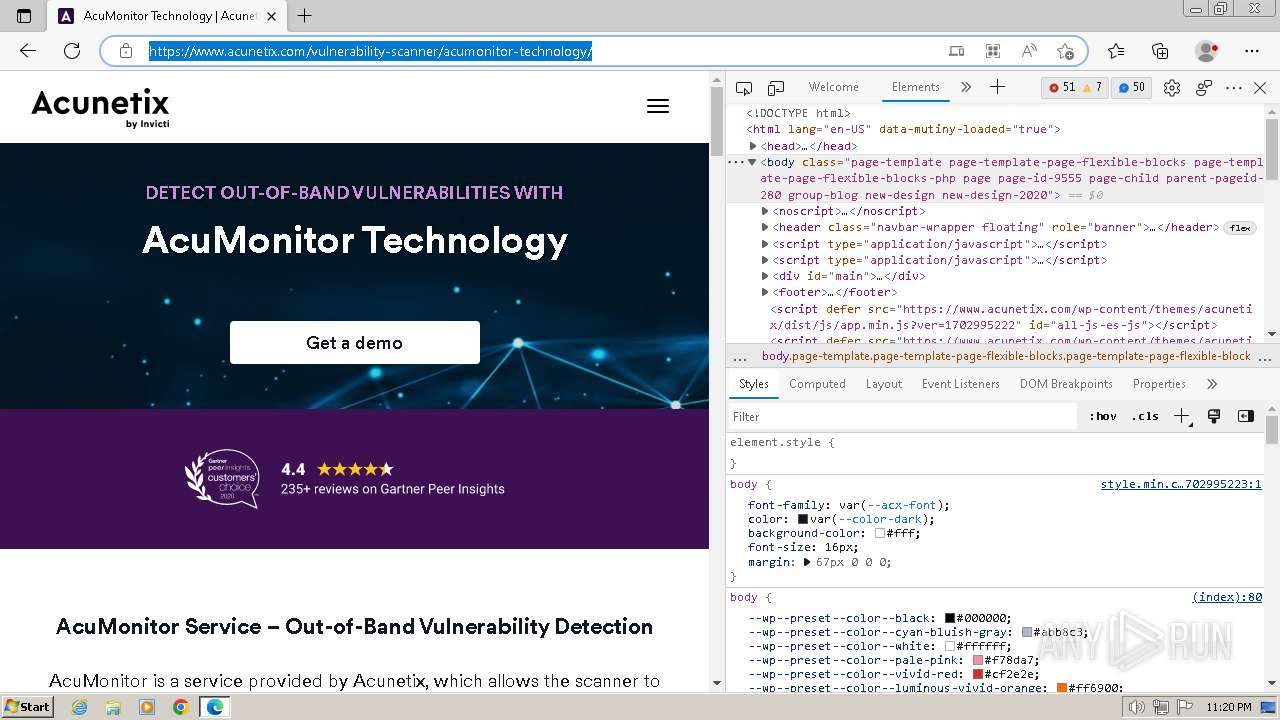Open the Event Listeners tab
The image size is (1280, 720).
point(960,384)
